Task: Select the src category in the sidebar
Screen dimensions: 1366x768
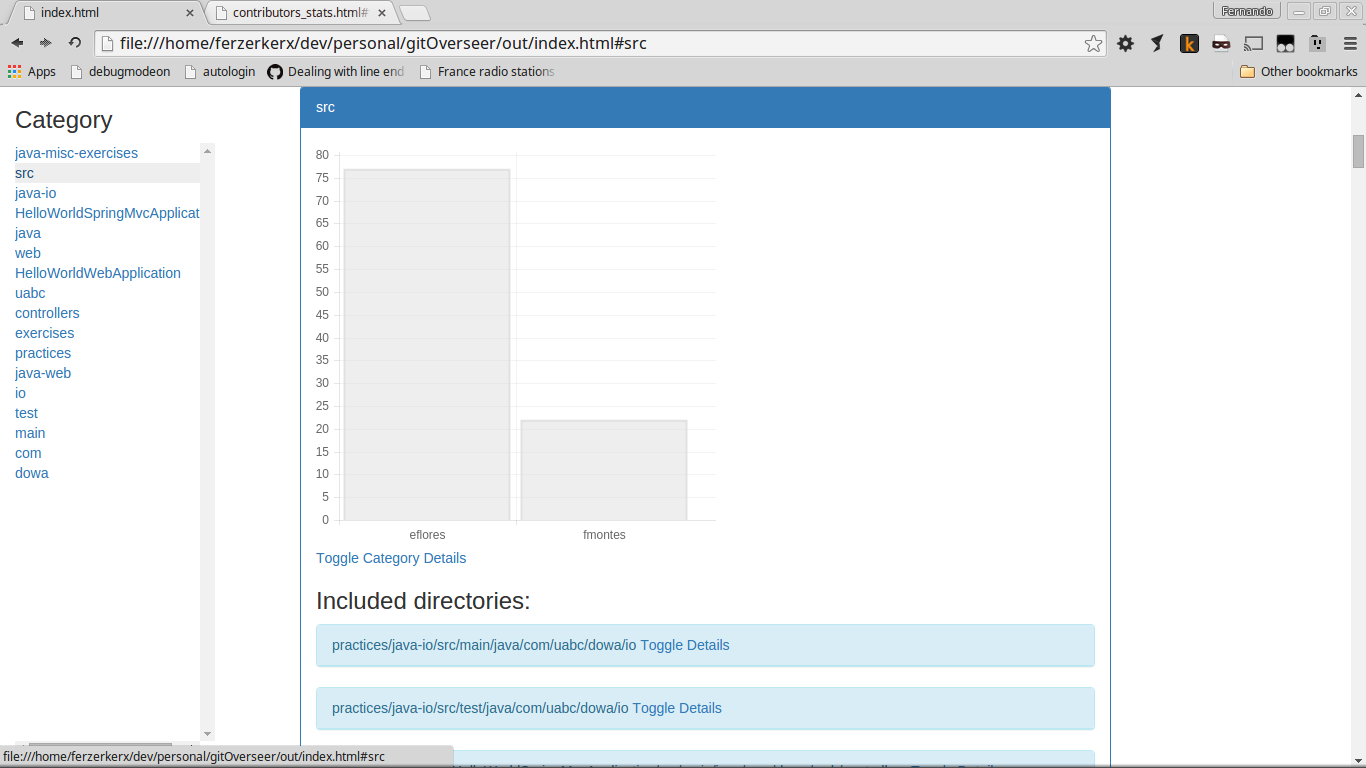Action: 24,173
